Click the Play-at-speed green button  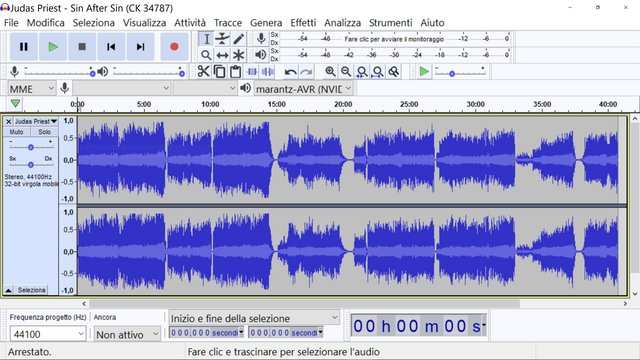pyautogui.click(x=424, y=72)
